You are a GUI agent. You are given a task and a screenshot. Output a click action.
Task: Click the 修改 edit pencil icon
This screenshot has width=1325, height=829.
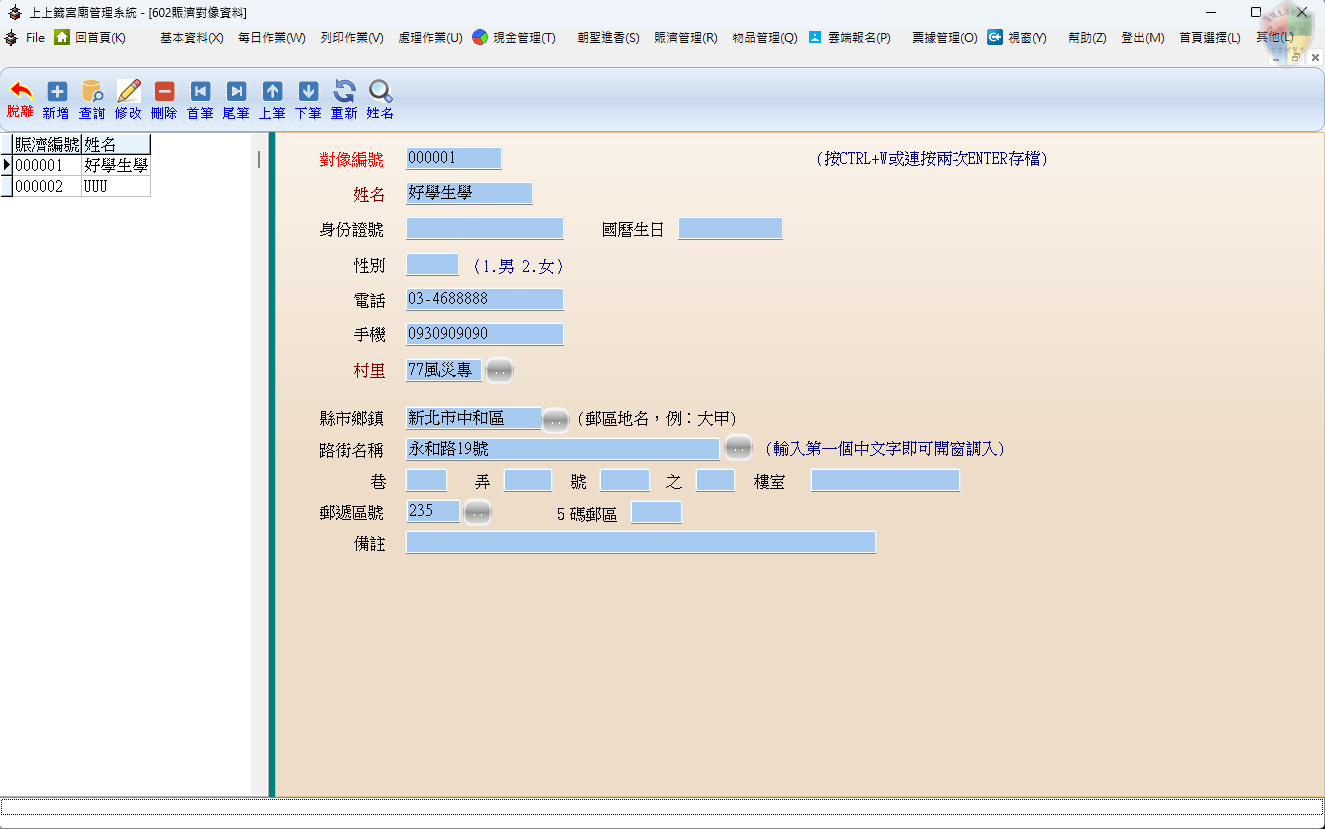pos(128,92)
